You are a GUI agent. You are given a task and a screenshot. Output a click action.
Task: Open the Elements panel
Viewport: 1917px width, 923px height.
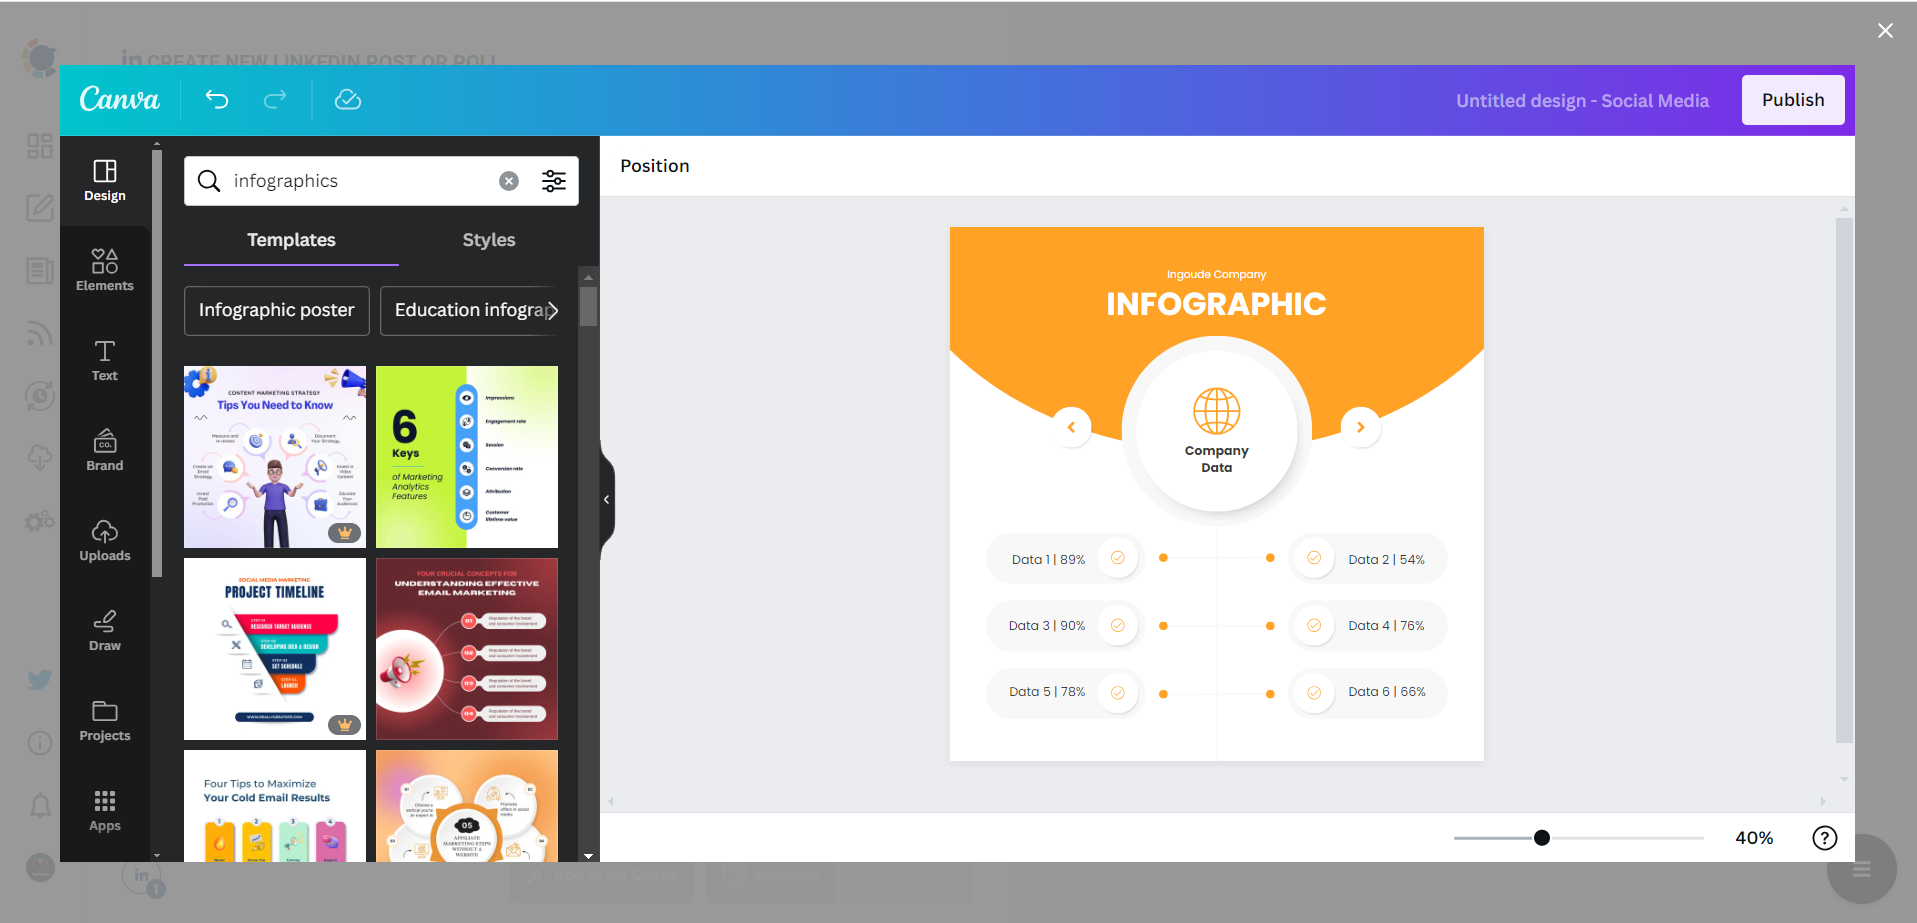click(104, 268)
